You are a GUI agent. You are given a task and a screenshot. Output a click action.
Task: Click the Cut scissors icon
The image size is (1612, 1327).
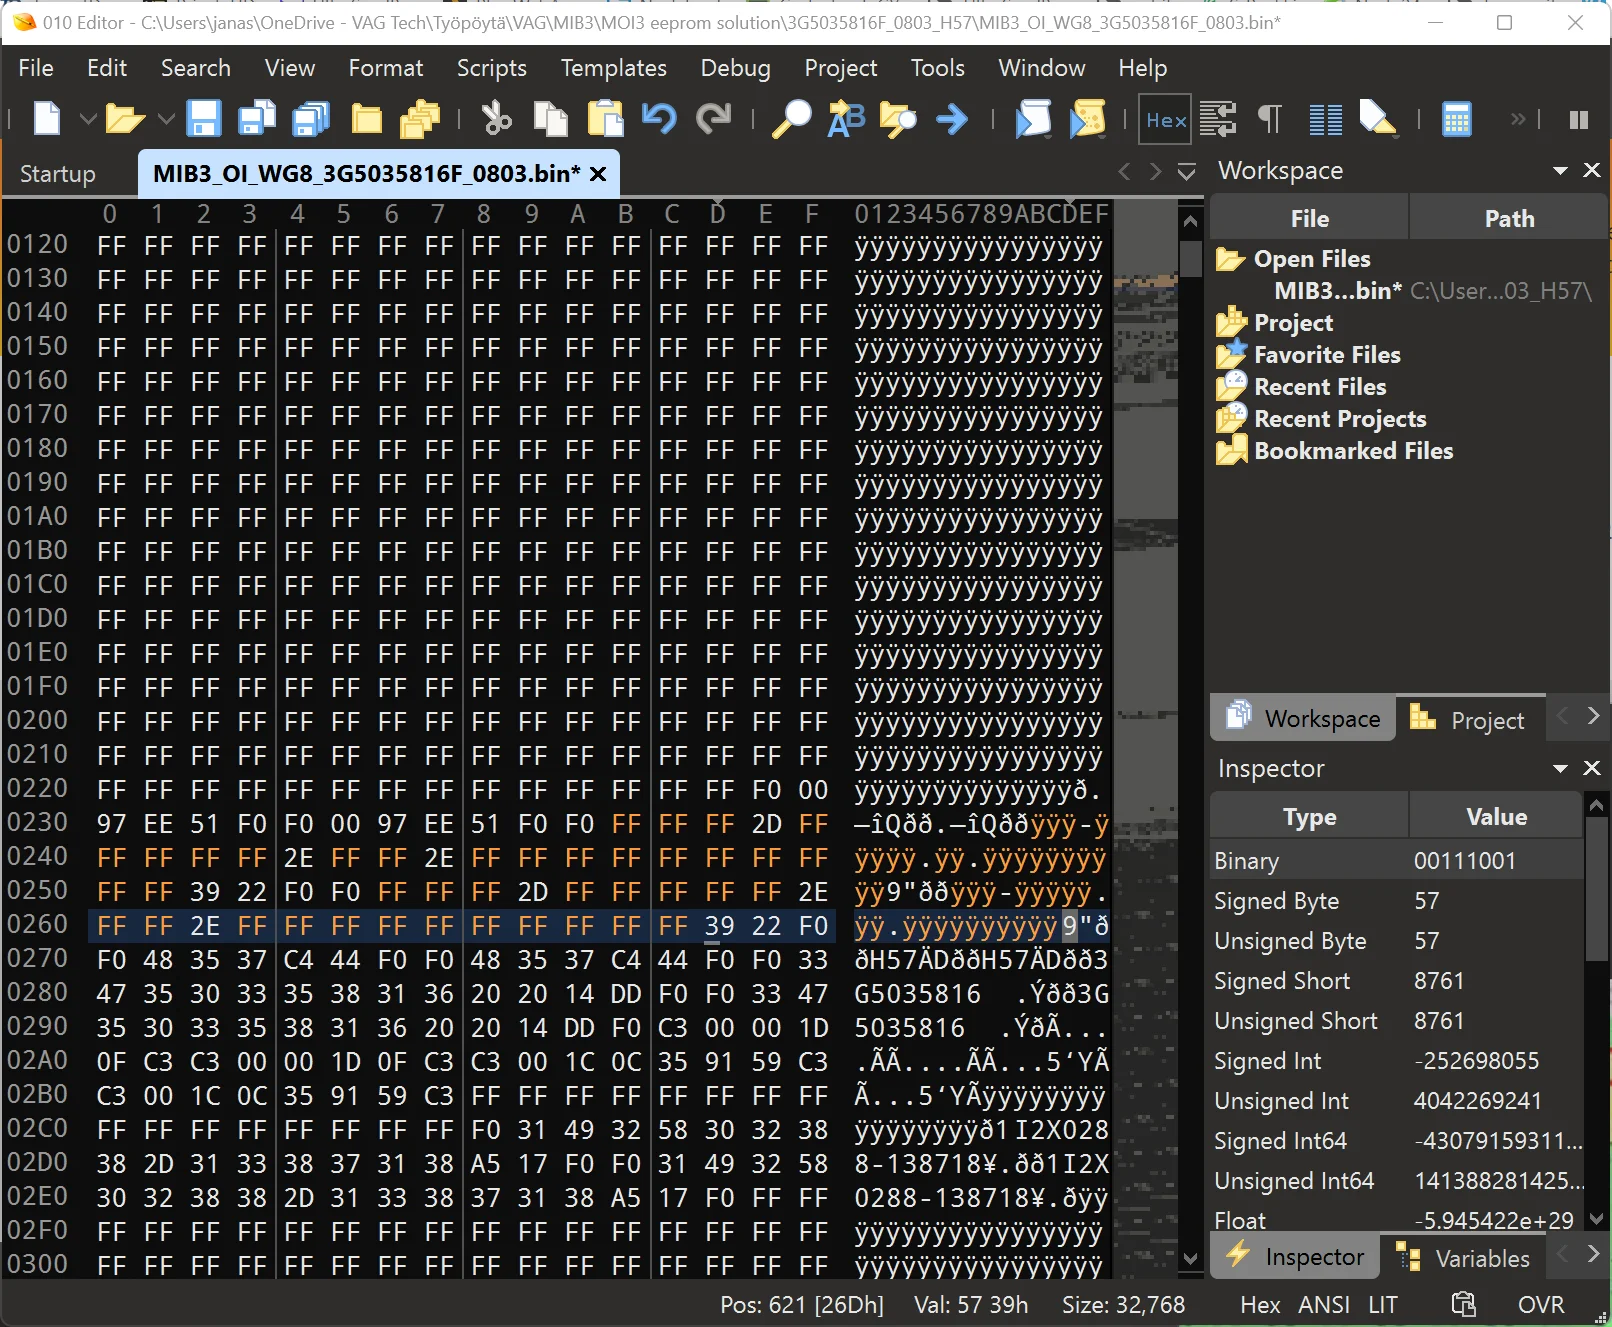point(496,119)
